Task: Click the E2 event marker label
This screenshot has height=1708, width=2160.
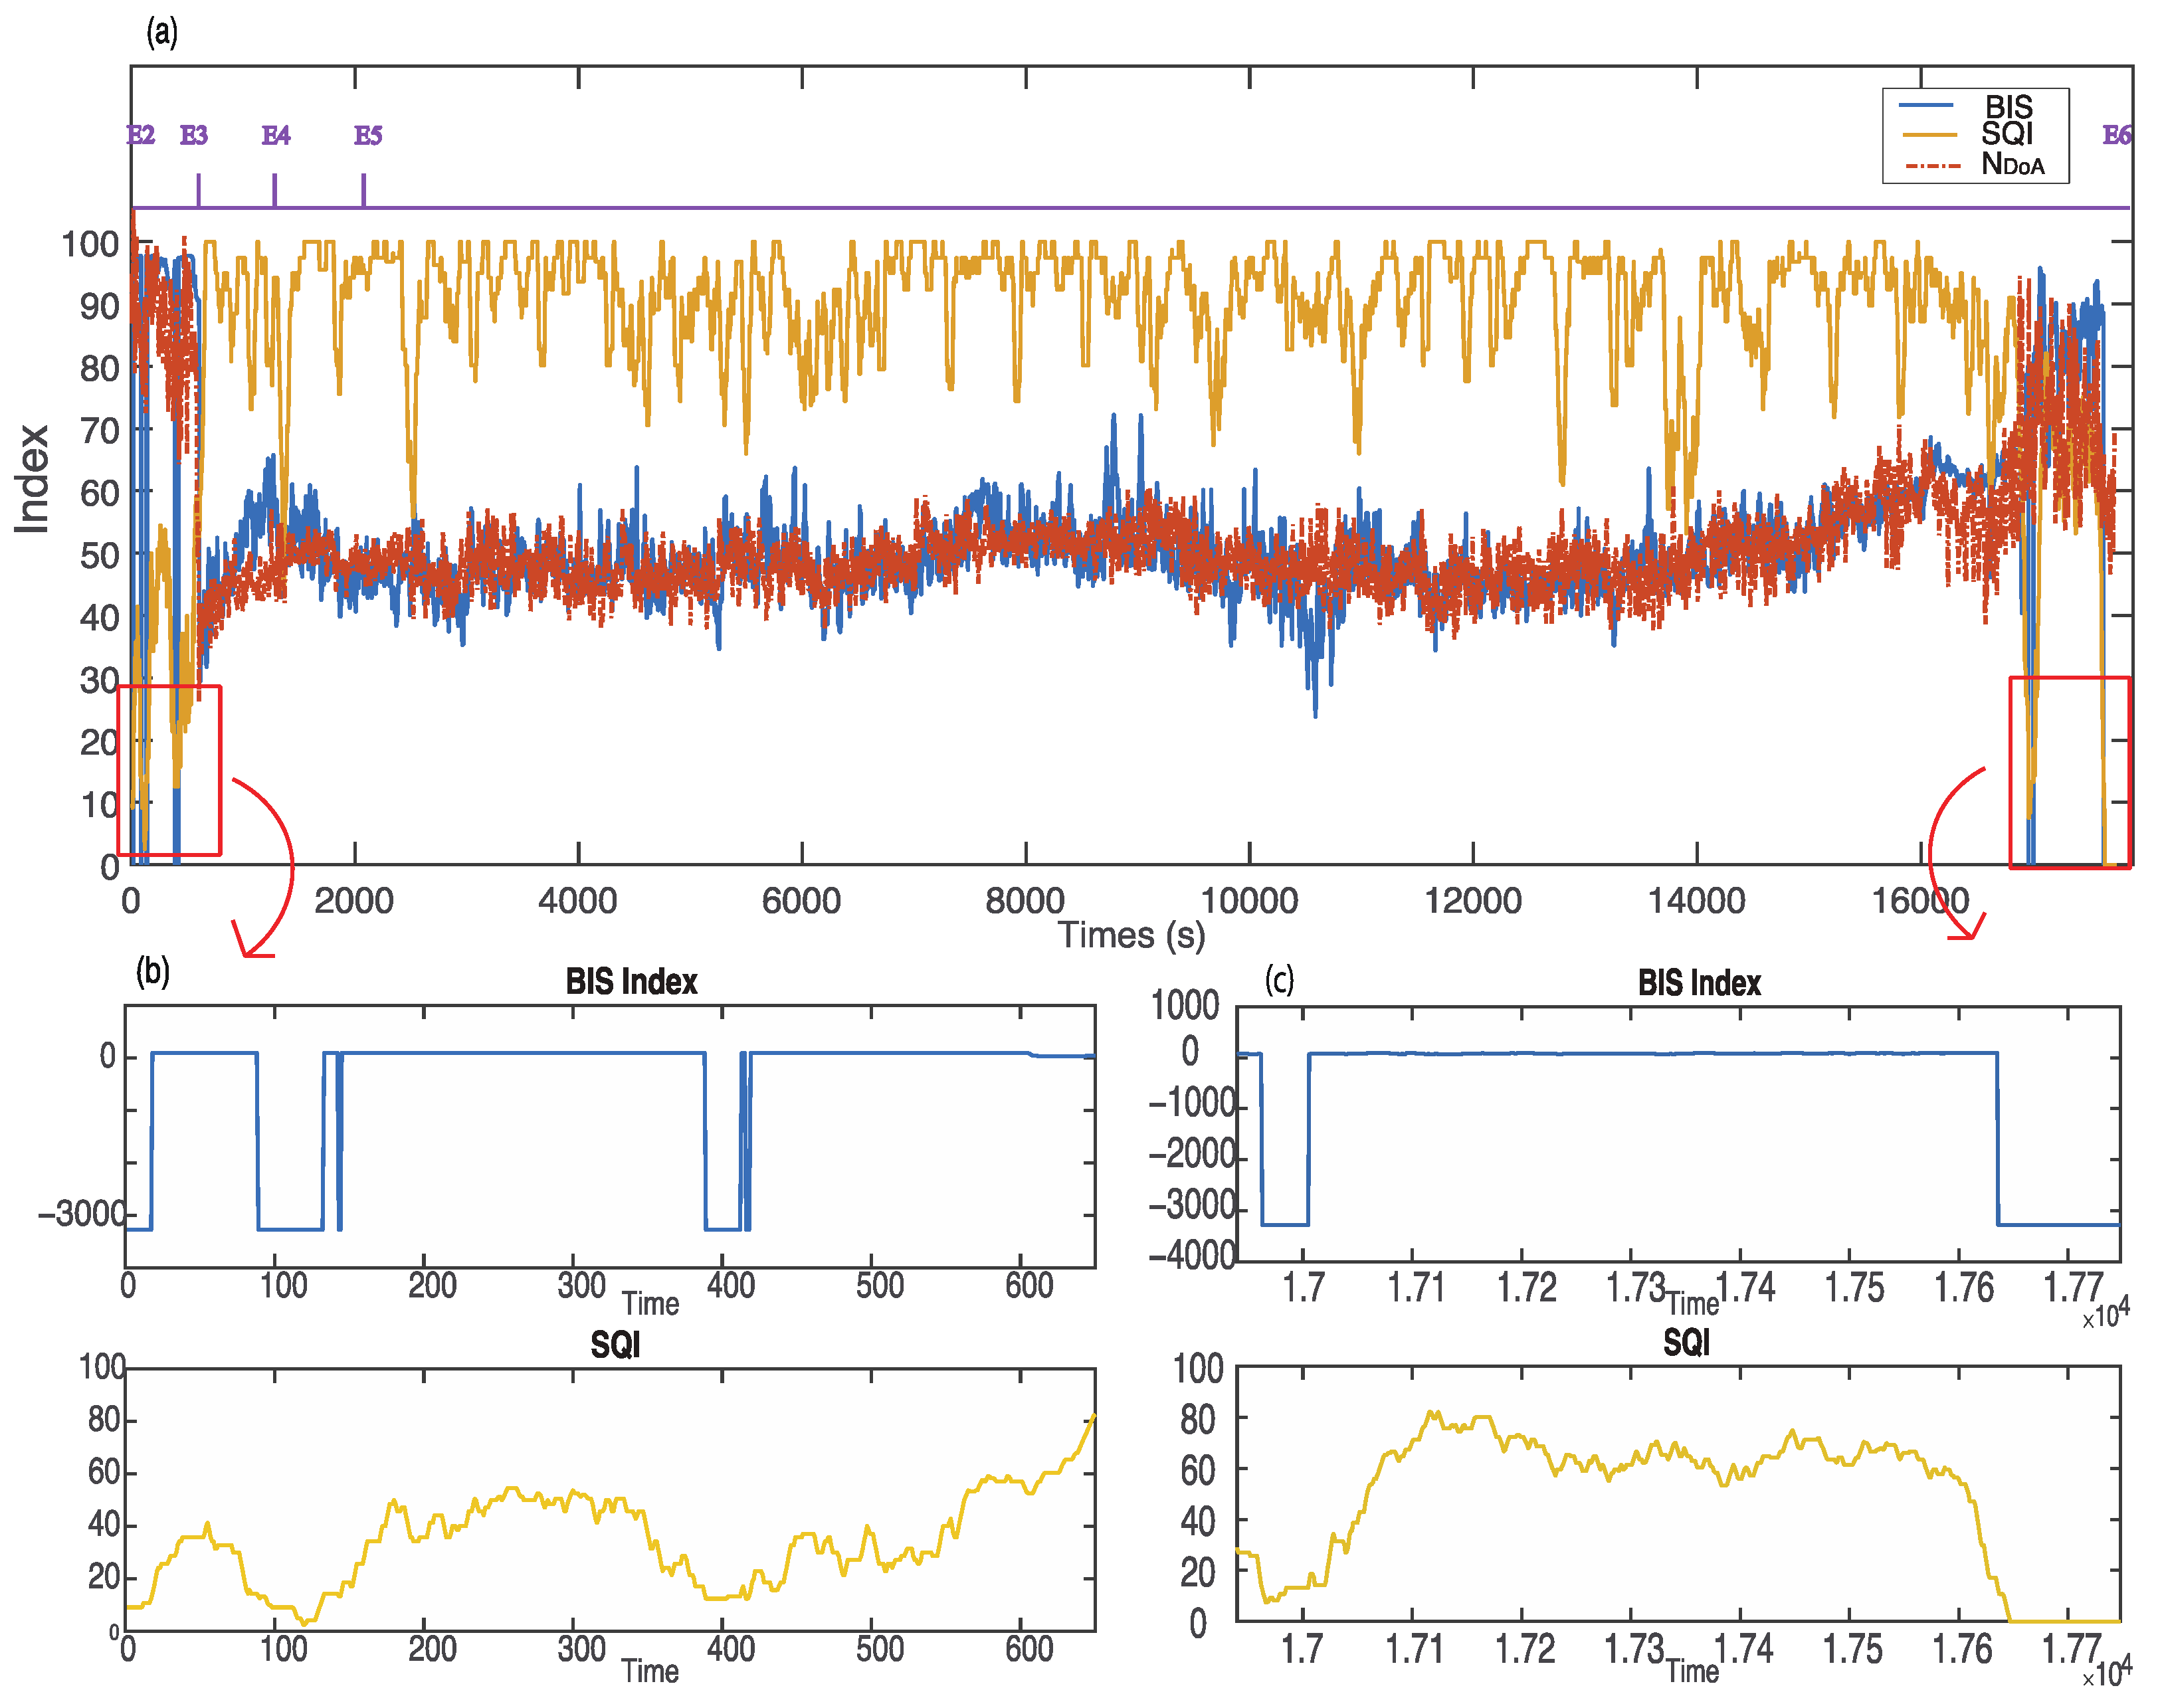Action: coord(140,135)
